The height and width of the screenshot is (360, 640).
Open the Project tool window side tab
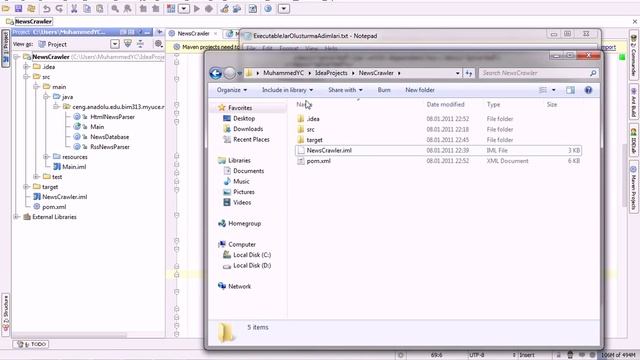point(5,47)
